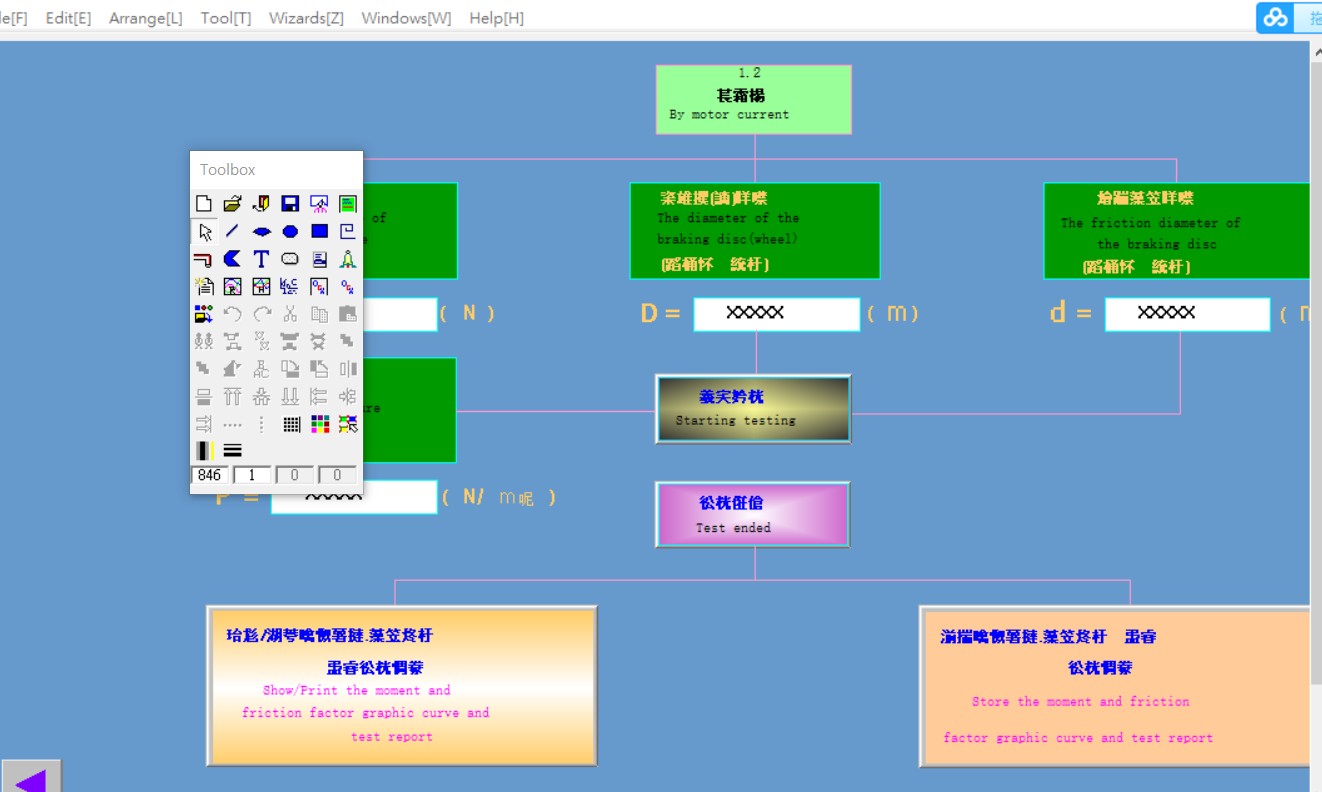Click the D = diameter input field

tap(776, 314)
